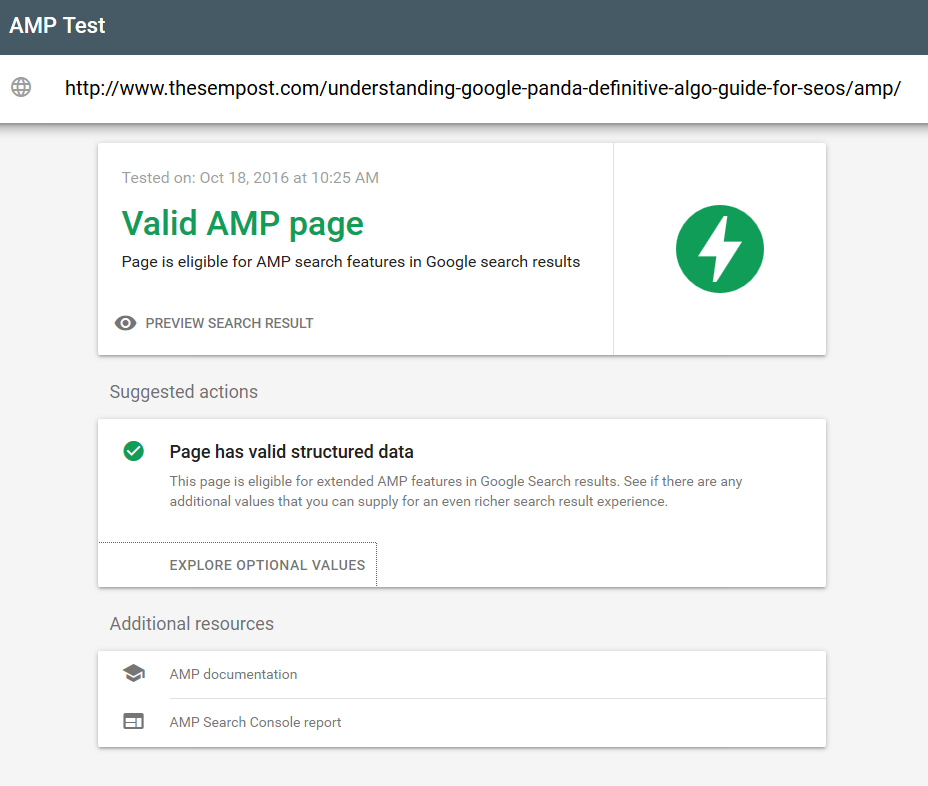Select the 'Valid AMP page' heading
Viewport: 928px width, 786px height.
(x=242, y=224)
